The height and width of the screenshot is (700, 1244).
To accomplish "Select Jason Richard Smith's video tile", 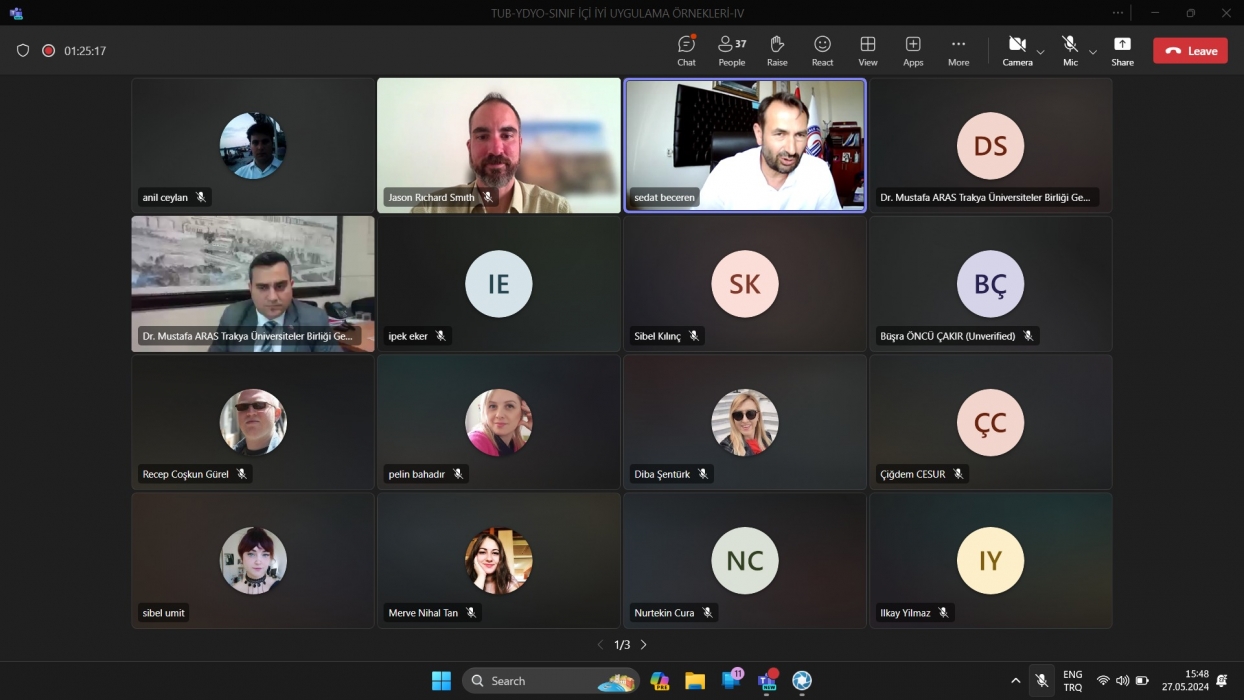I will click(x=498, y=145).
